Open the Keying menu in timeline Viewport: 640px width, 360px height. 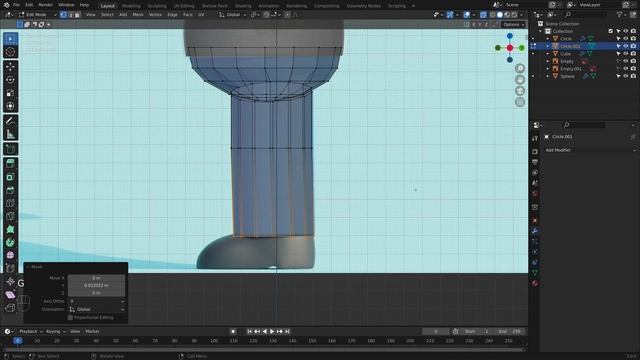(x=56, y=331)
